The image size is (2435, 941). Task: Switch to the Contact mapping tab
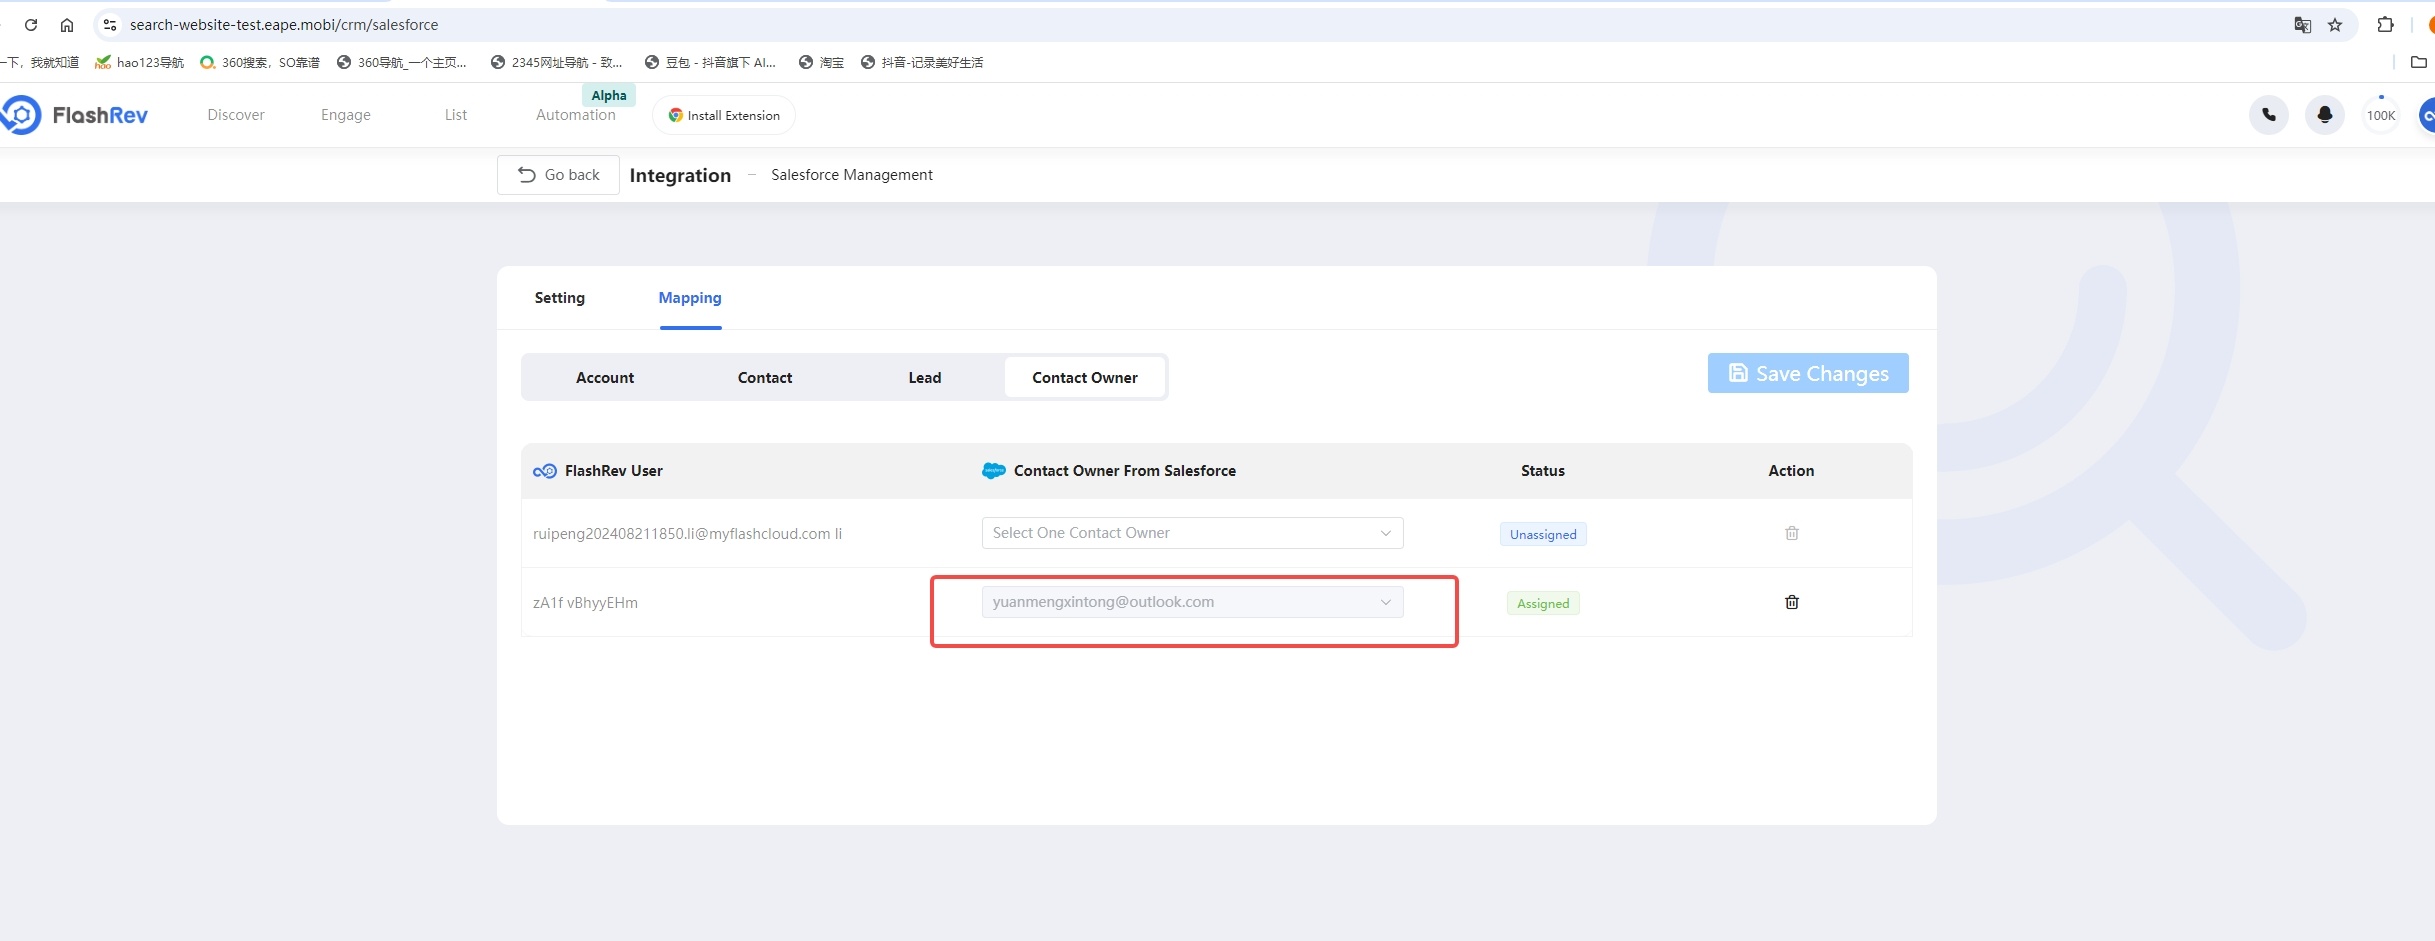(x=765, y=378)
